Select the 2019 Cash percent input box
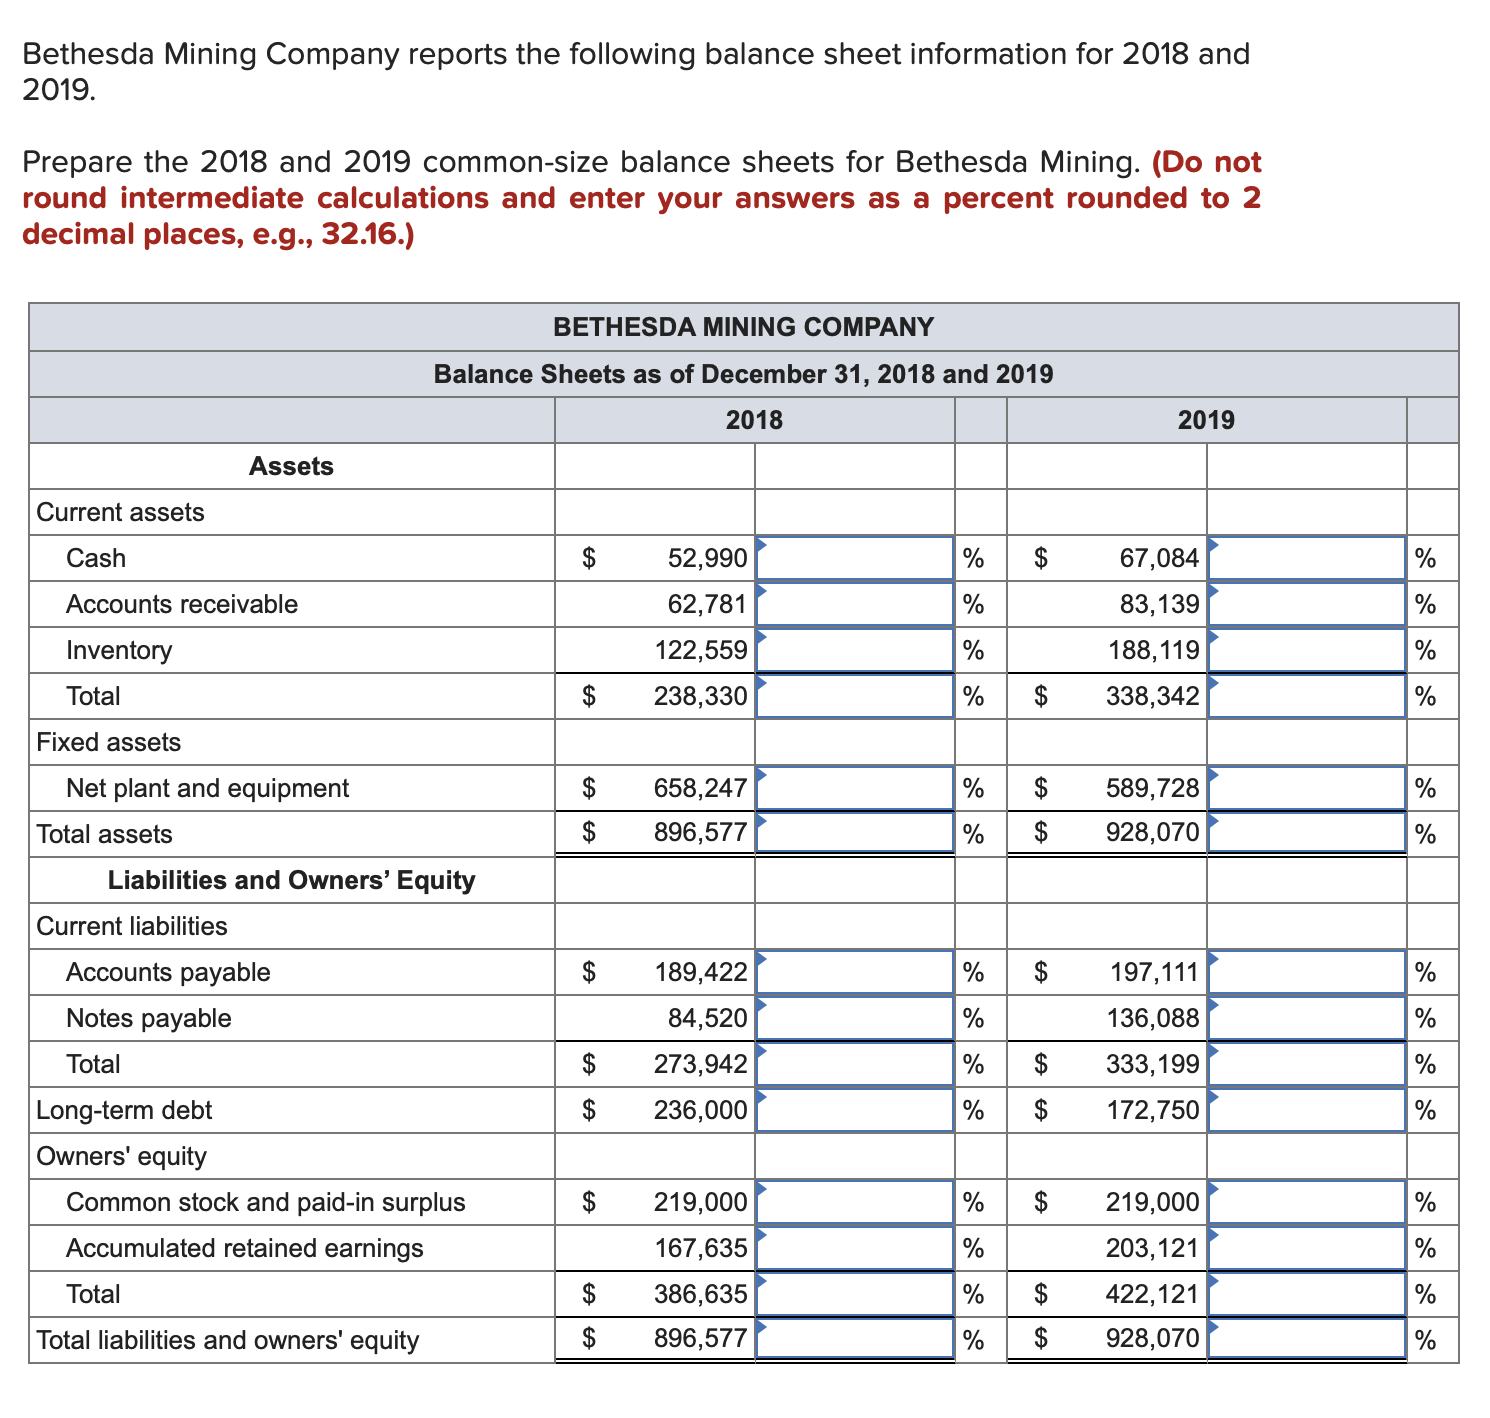This screenshot has width=1490, height=1418. tap(1307, 558)
